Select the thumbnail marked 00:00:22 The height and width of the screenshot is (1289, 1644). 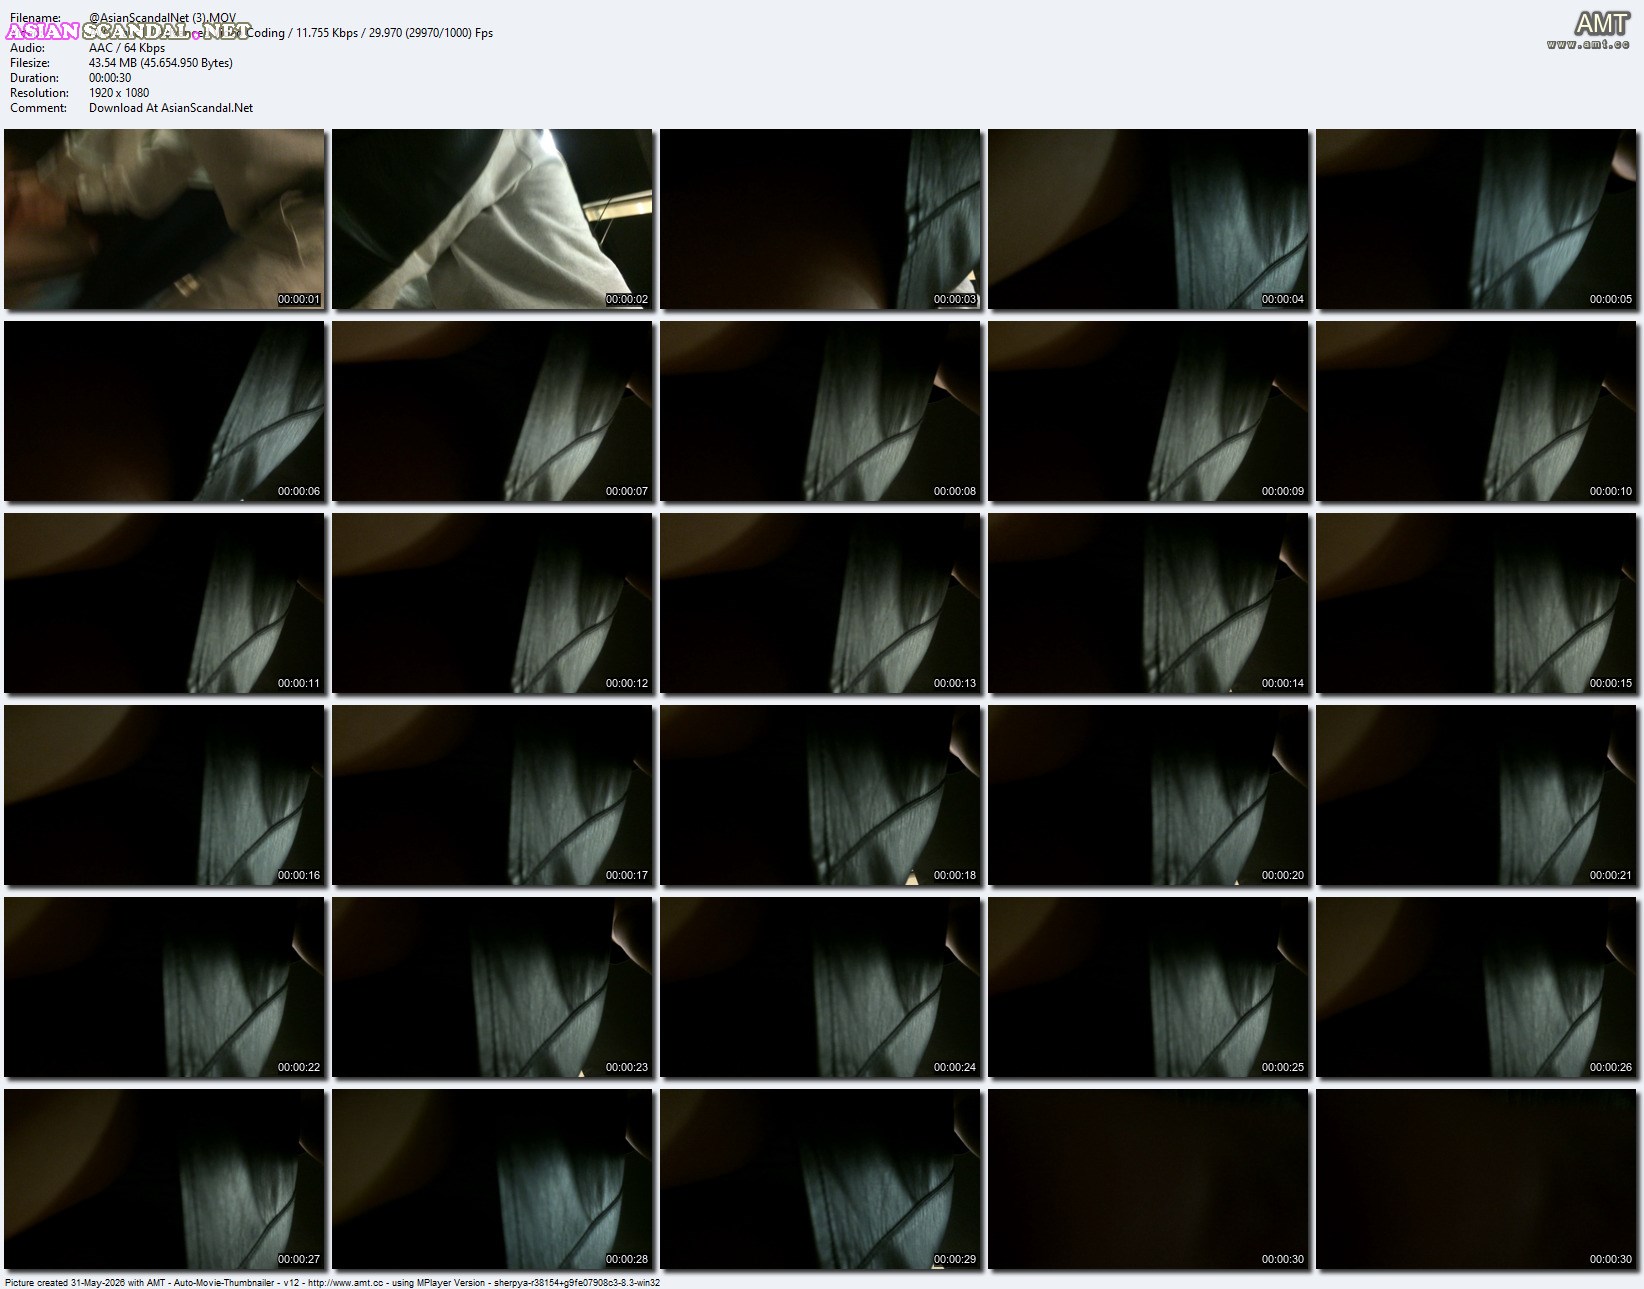[x=164, y=987]
